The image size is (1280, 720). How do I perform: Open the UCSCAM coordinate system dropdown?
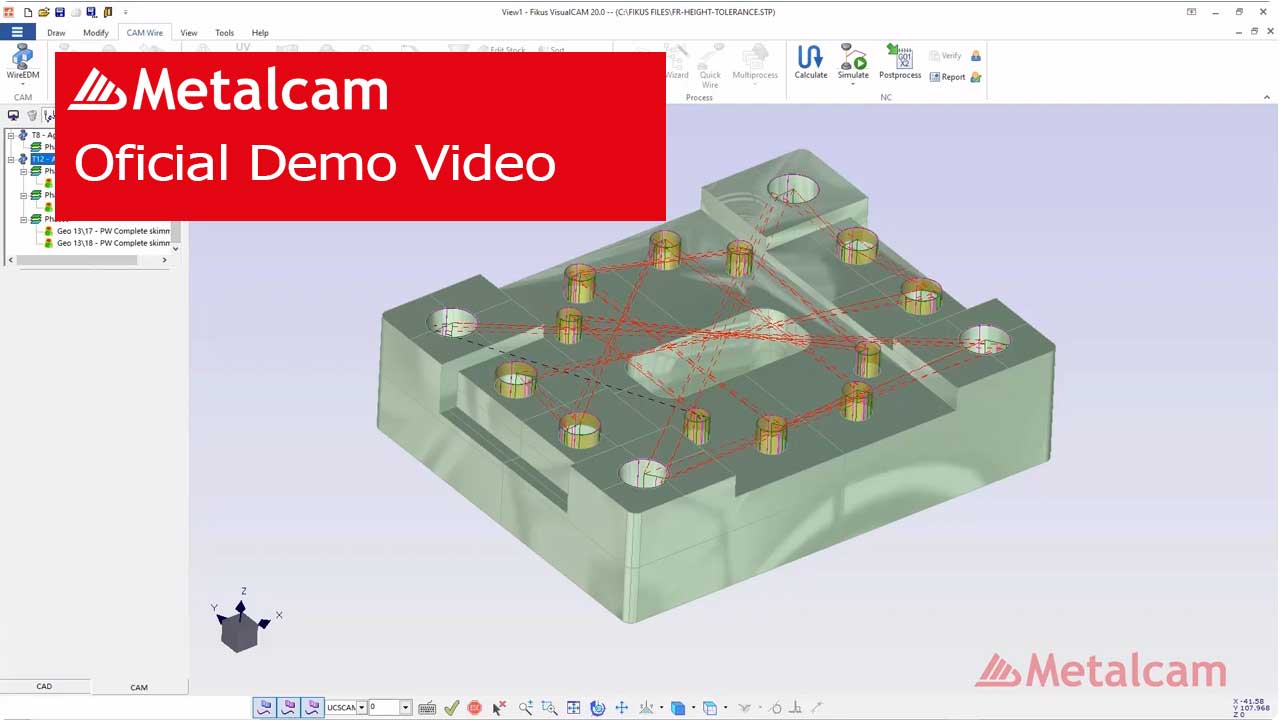[361, 708]
